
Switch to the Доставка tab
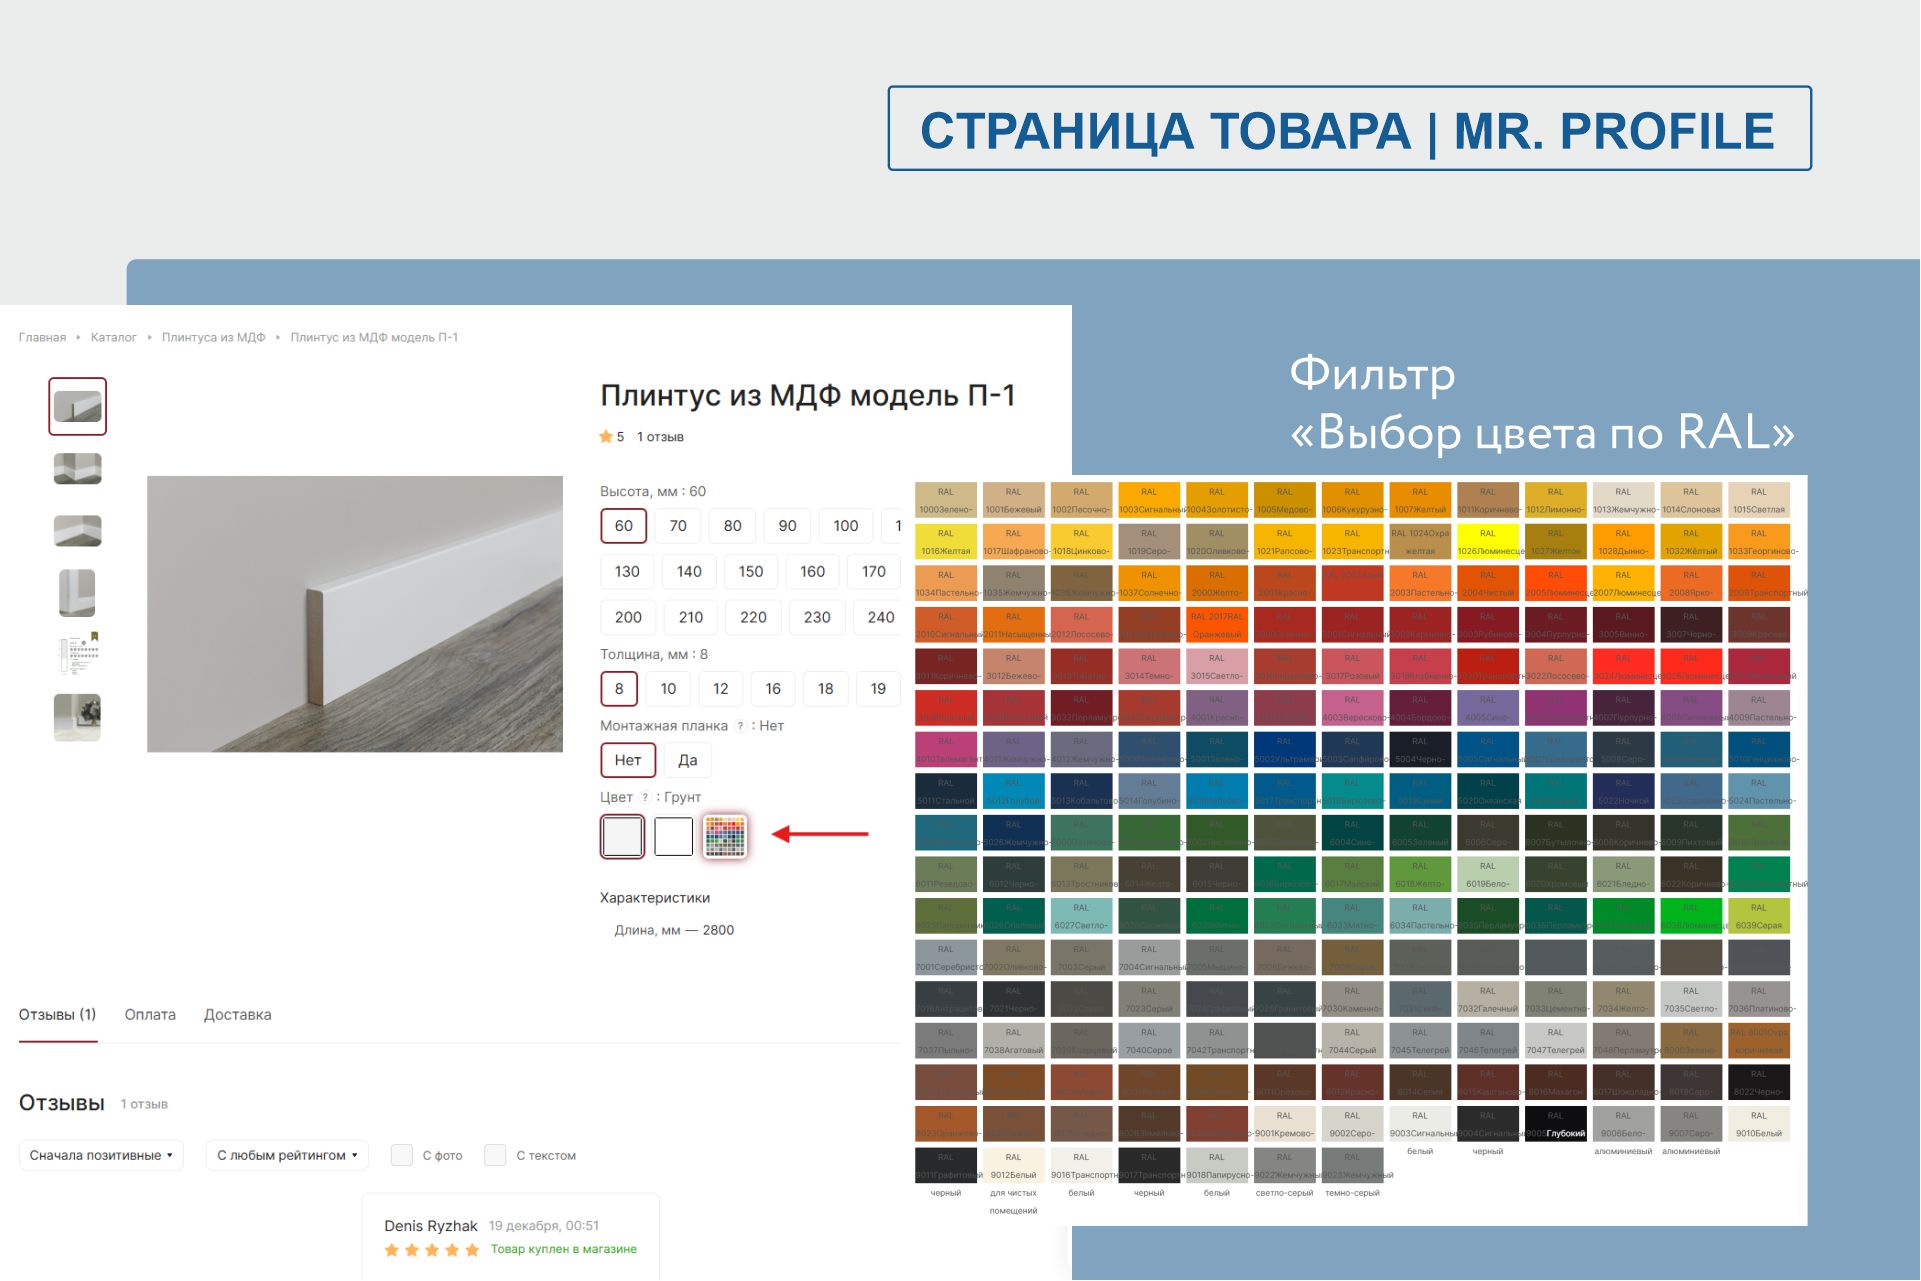238,1015
